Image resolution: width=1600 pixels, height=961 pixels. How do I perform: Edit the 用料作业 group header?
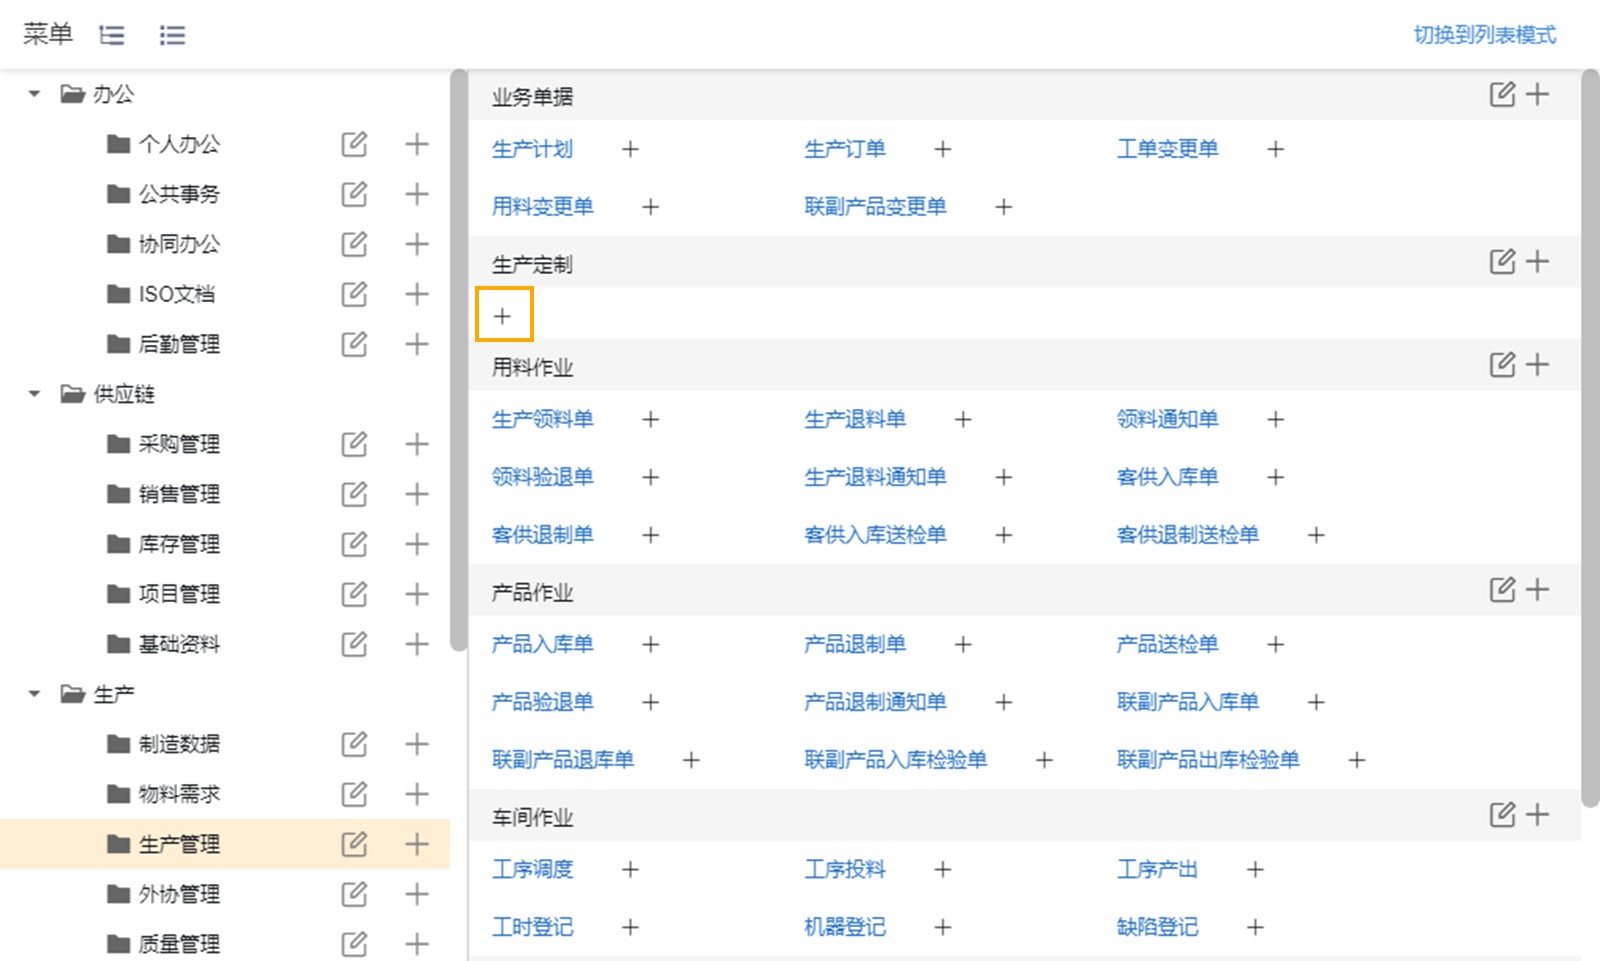[1502, 365]
